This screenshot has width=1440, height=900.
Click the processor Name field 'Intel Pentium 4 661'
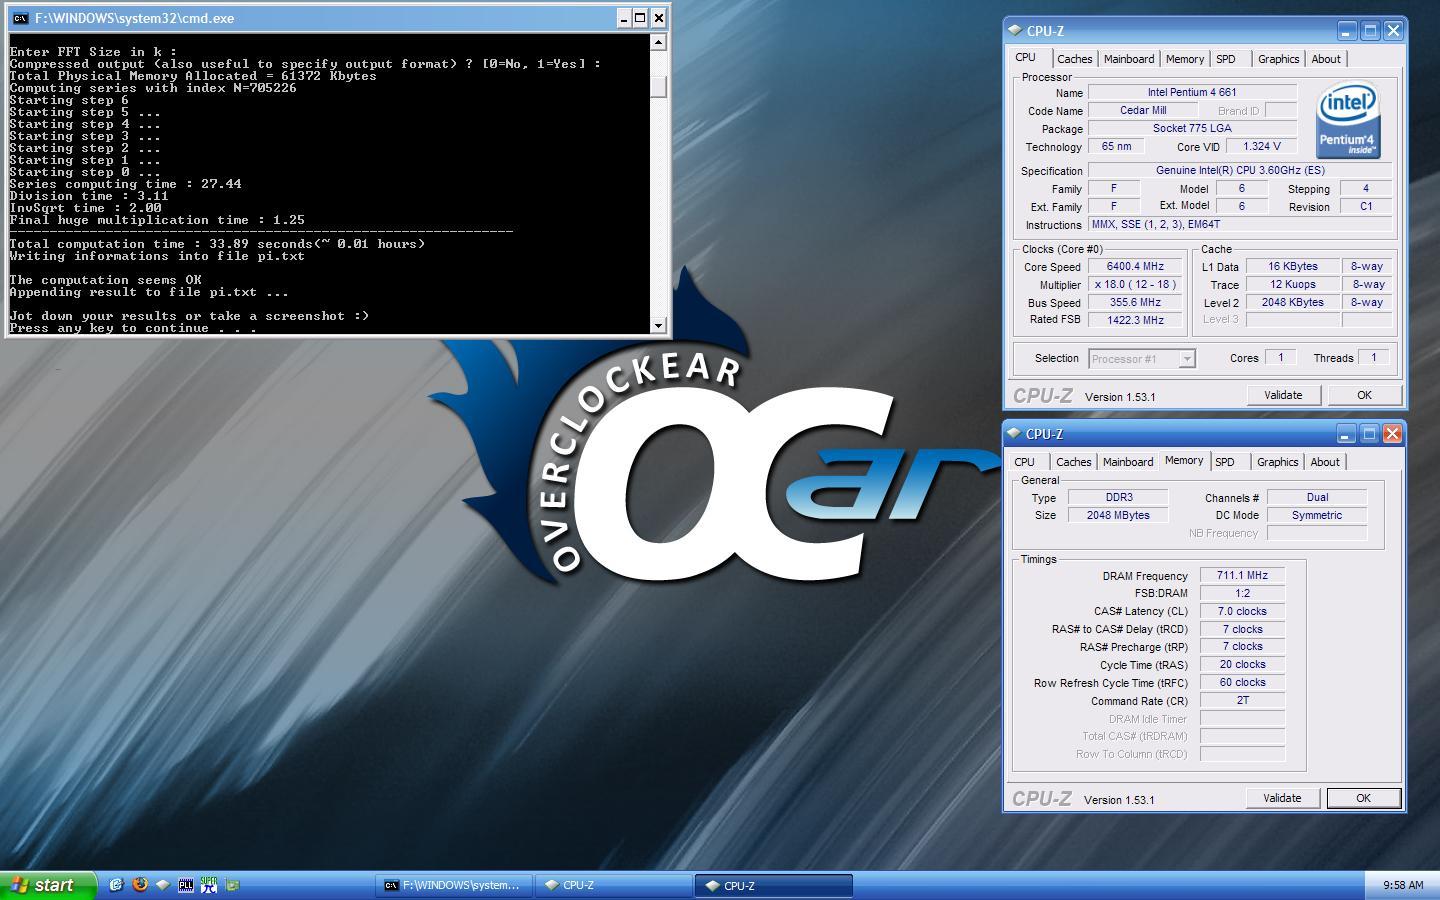pos(1192,92)
